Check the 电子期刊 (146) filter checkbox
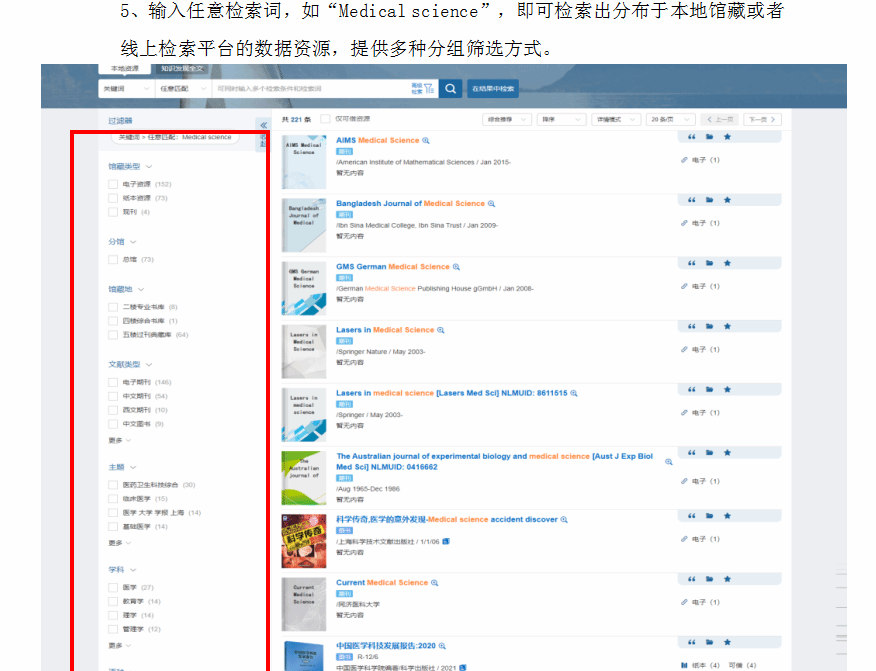876x671 pixels. [113, 382]
